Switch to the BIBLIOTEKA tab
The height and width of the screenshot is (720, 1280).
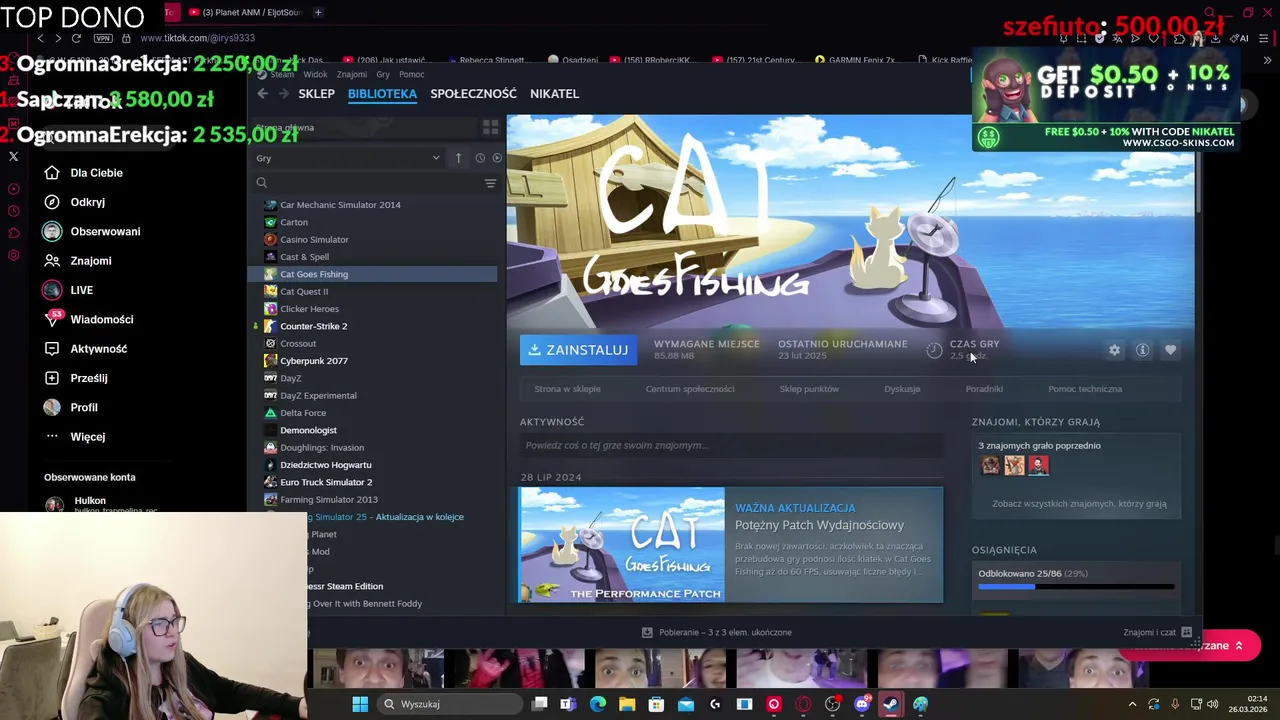point(382,93)
